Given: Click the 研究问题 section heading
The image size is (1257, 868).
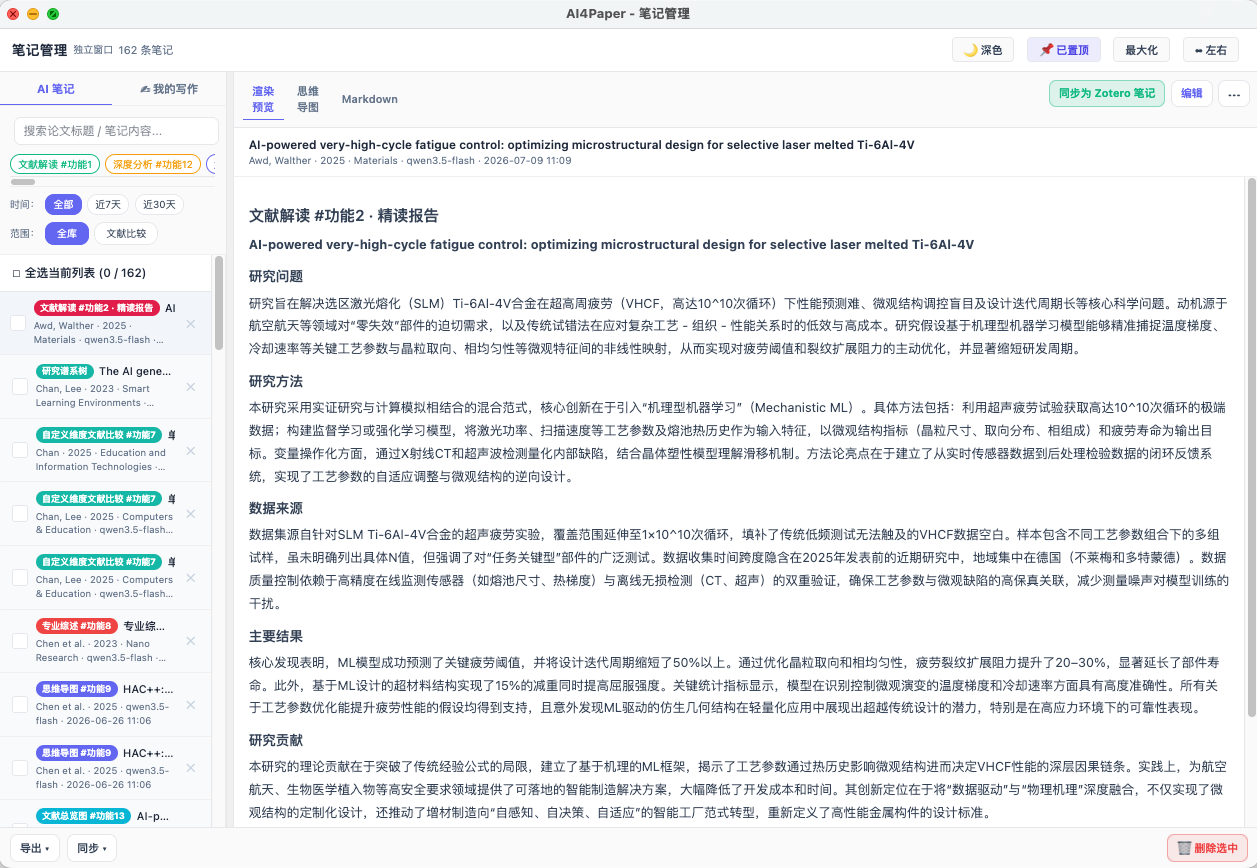Looking at the screenshot, I should click(x=276, y=276).
